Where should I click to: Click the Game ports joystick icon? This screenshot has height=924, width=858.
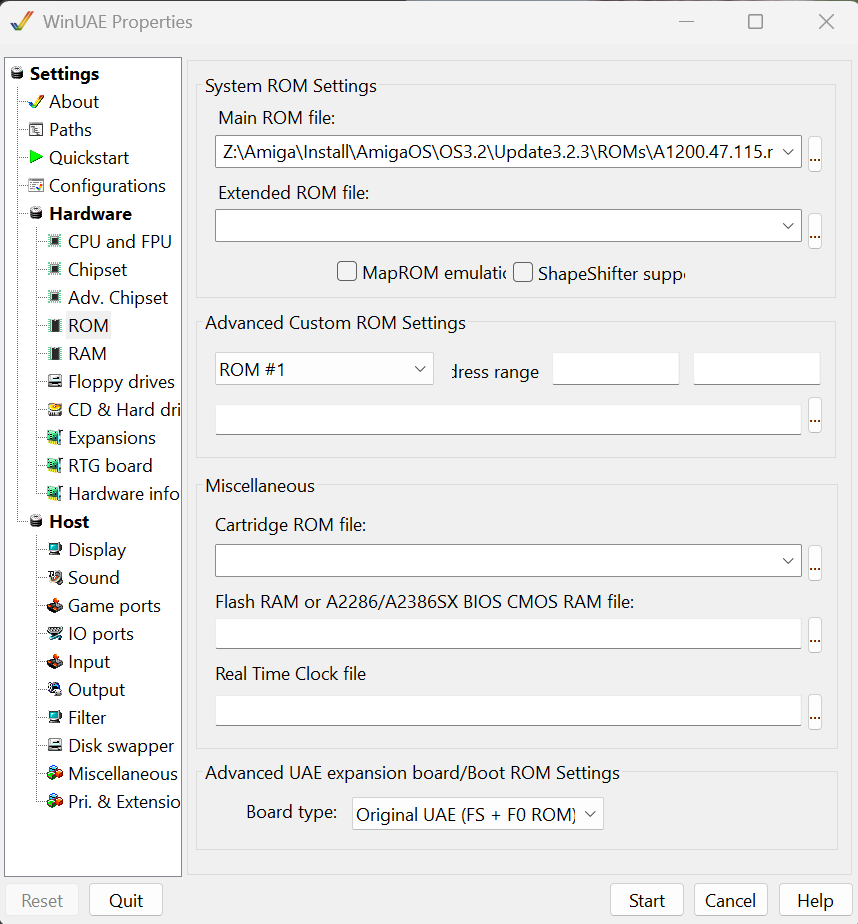pyautogui.click(x=55, y=605)
